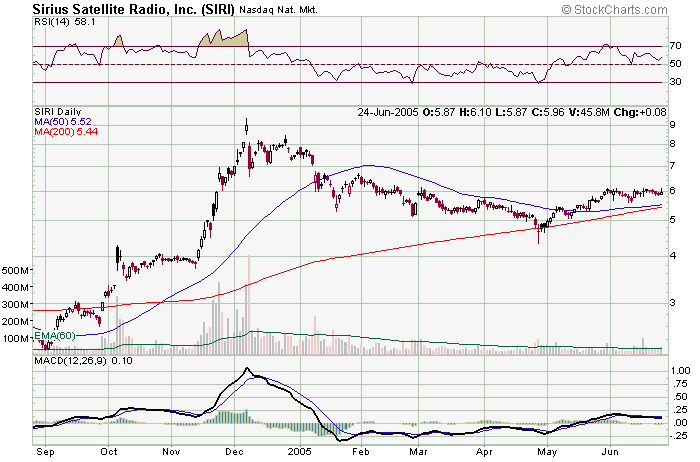Click the 50-day MA peak near February

(367, 166)
